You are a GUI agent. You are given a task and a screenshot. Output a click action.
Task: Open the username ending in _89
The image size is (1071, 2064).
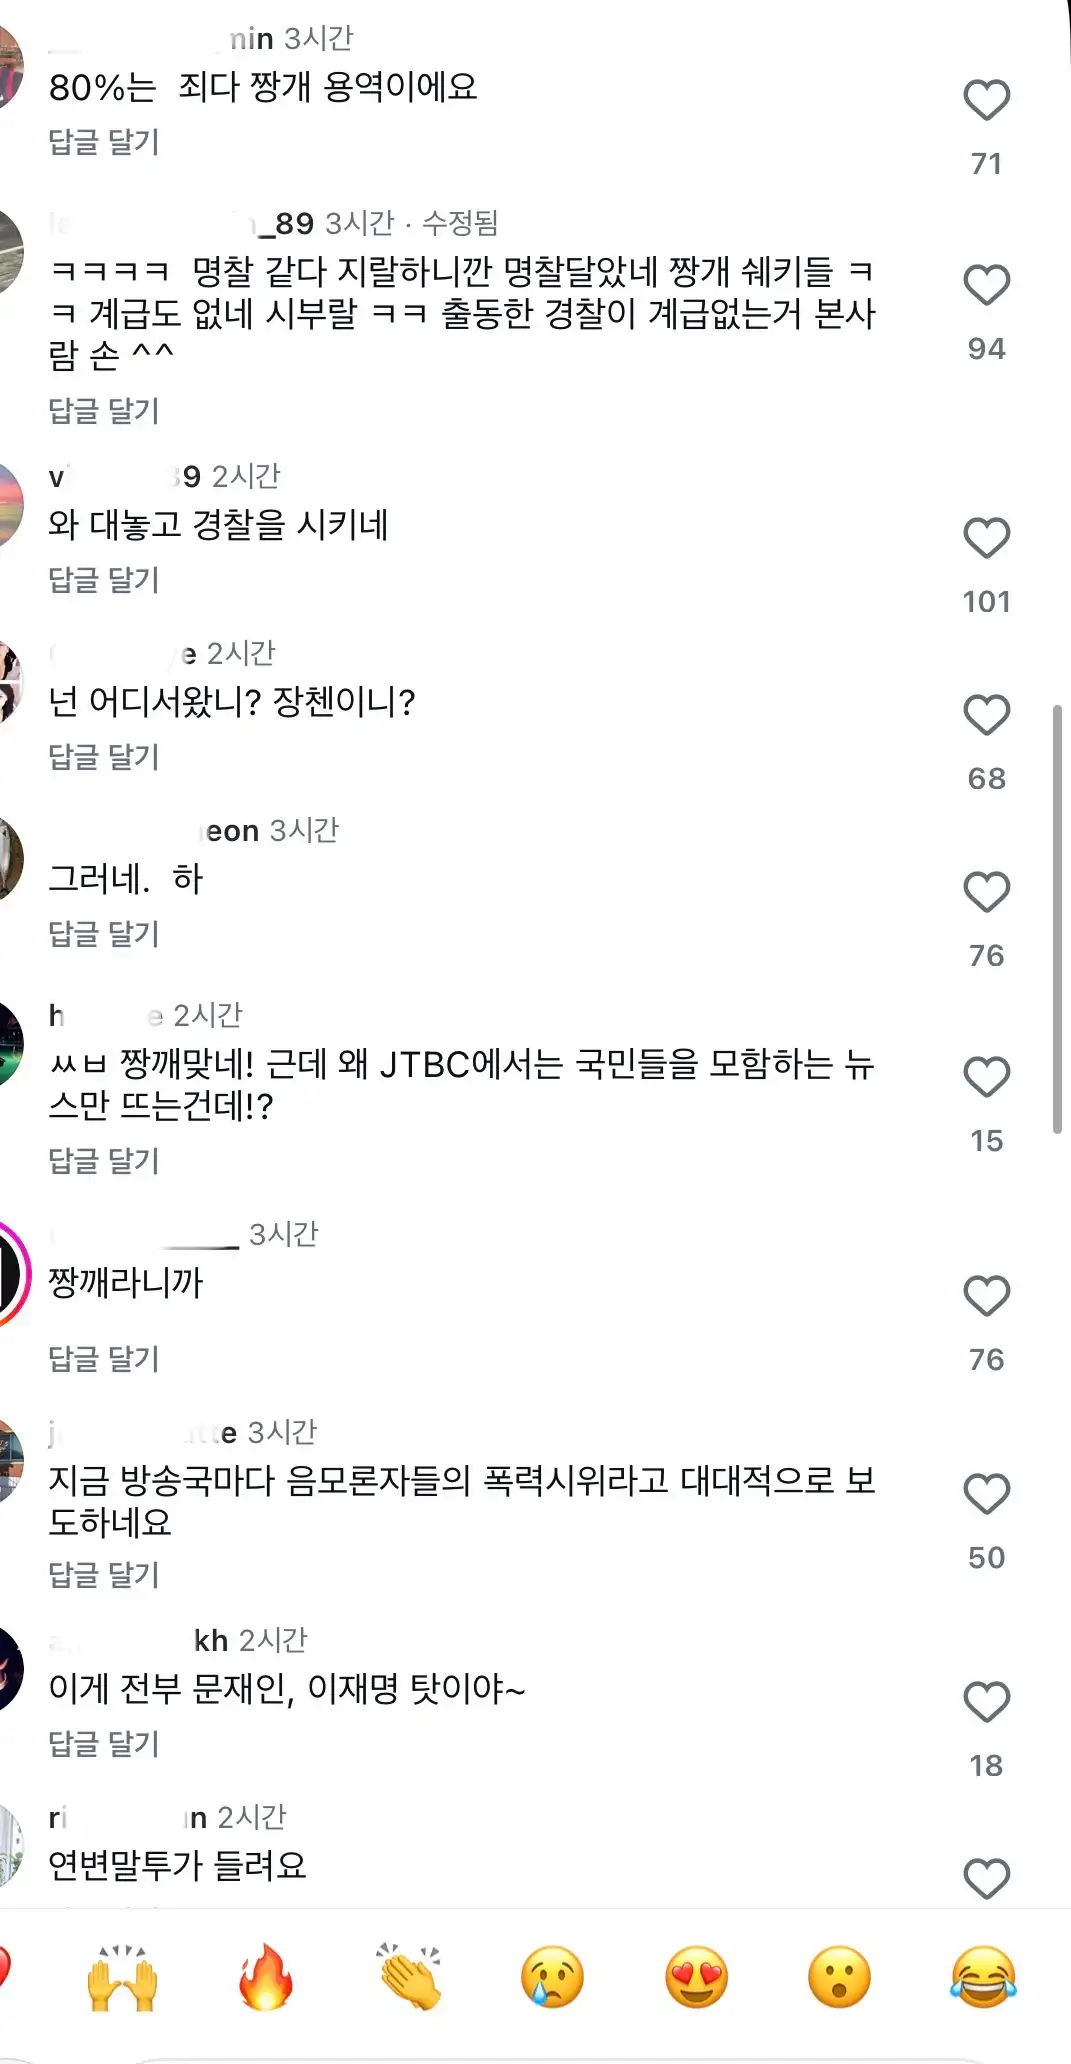[x=181, y=223]
